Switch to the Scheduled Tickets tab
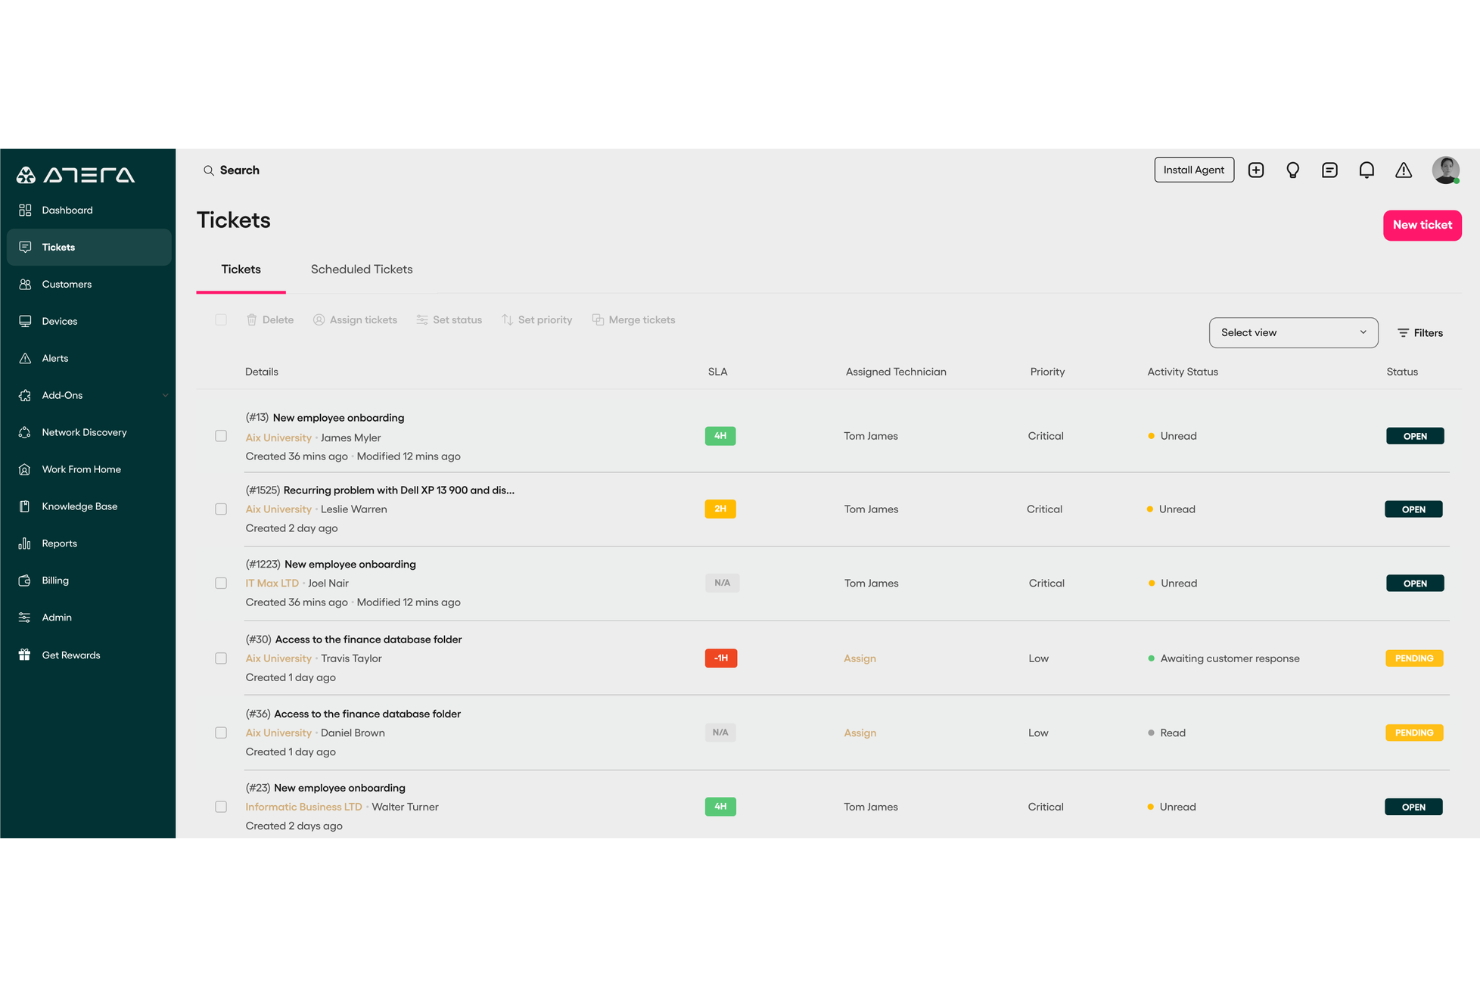The width and height of the screenshot is (1480, 987). [x=361, y=269]
